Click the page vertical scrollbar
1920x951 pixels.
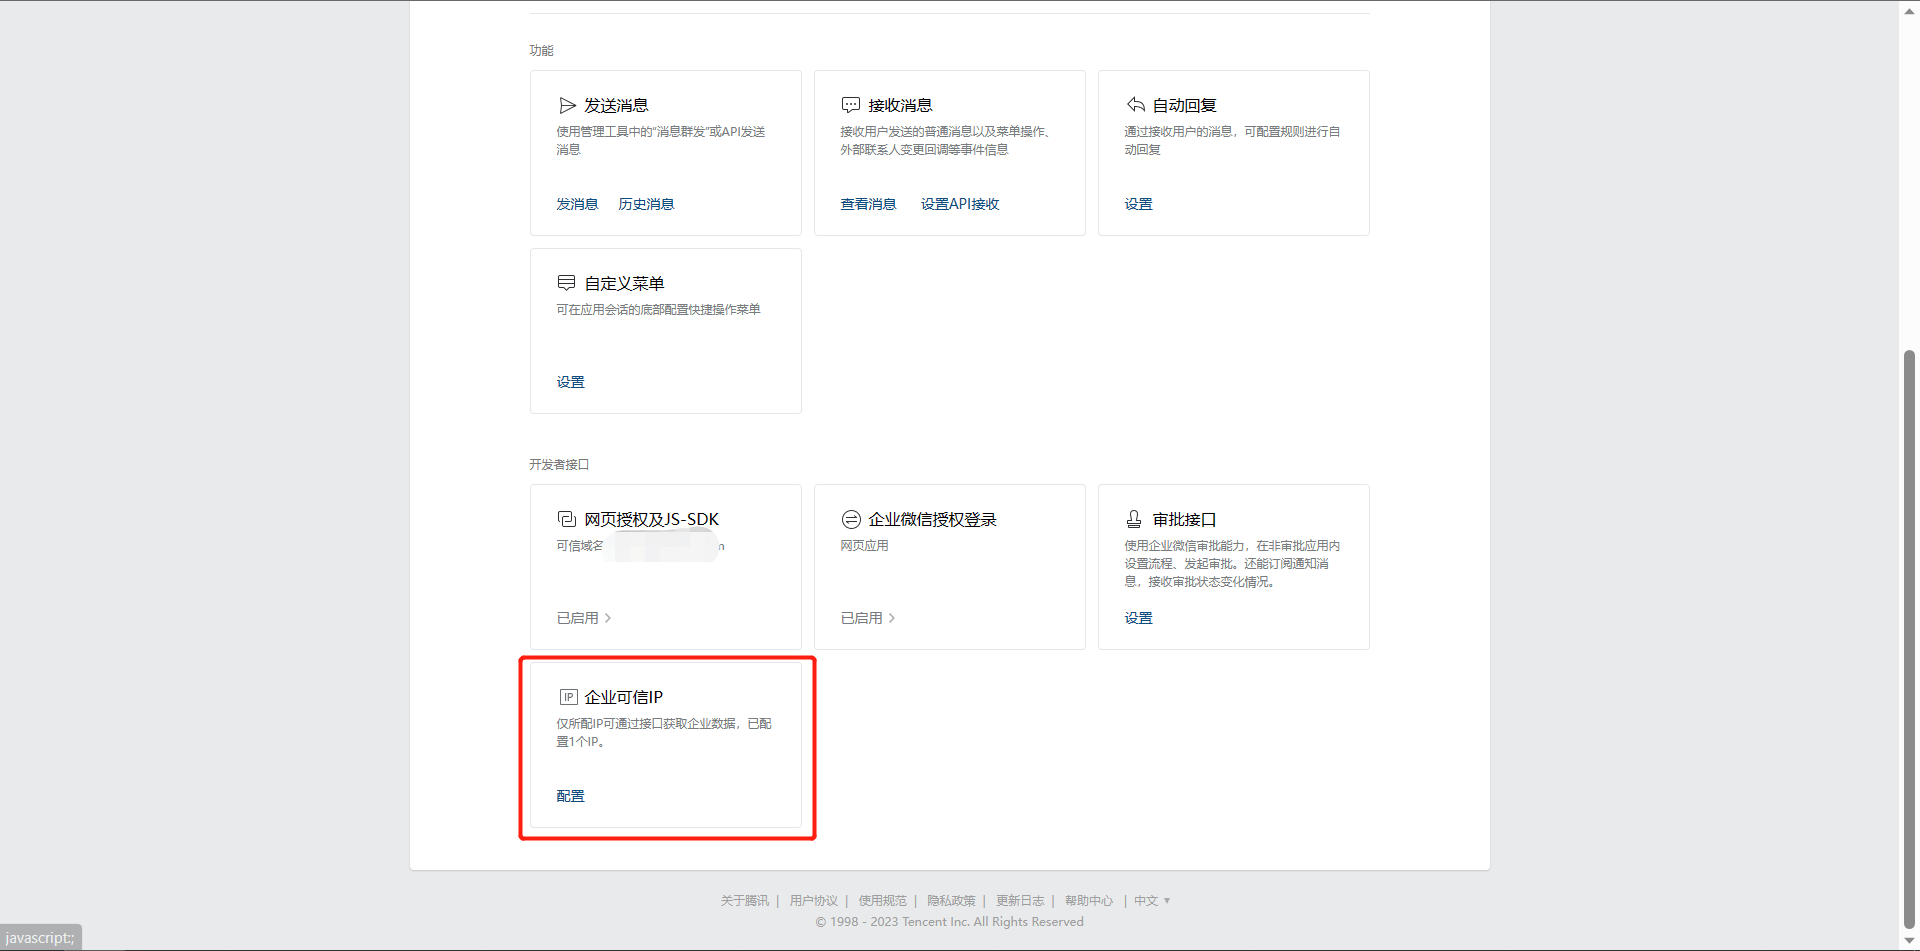coord(1909,640)
